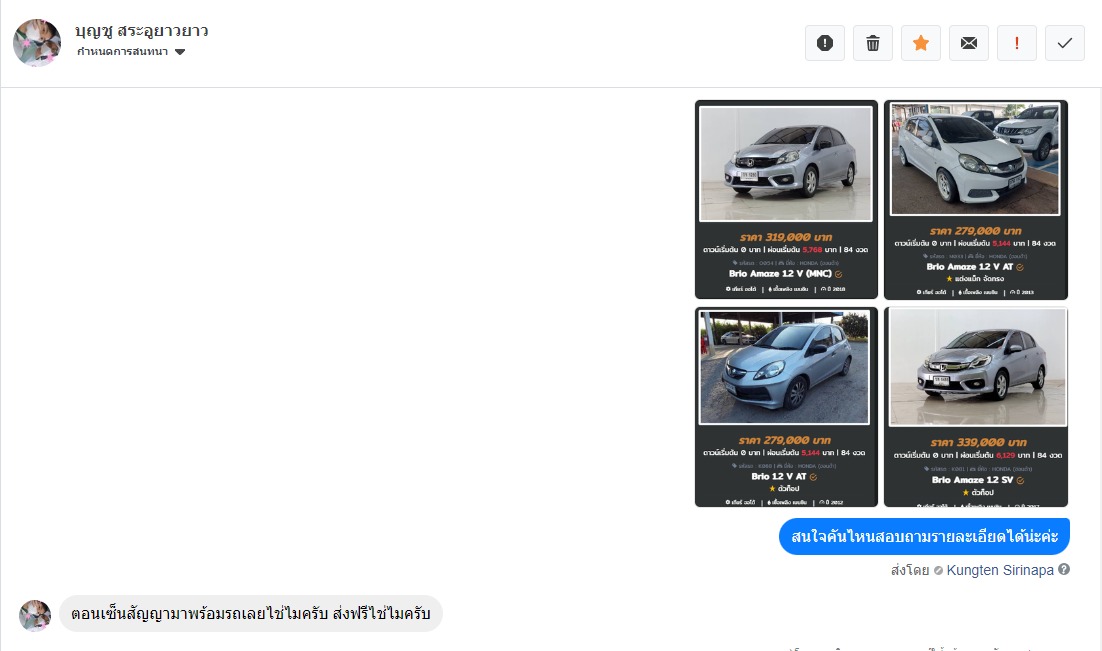Delete conversation with trash icon
The image size is (1102, 651).
(x=873, y=43)
